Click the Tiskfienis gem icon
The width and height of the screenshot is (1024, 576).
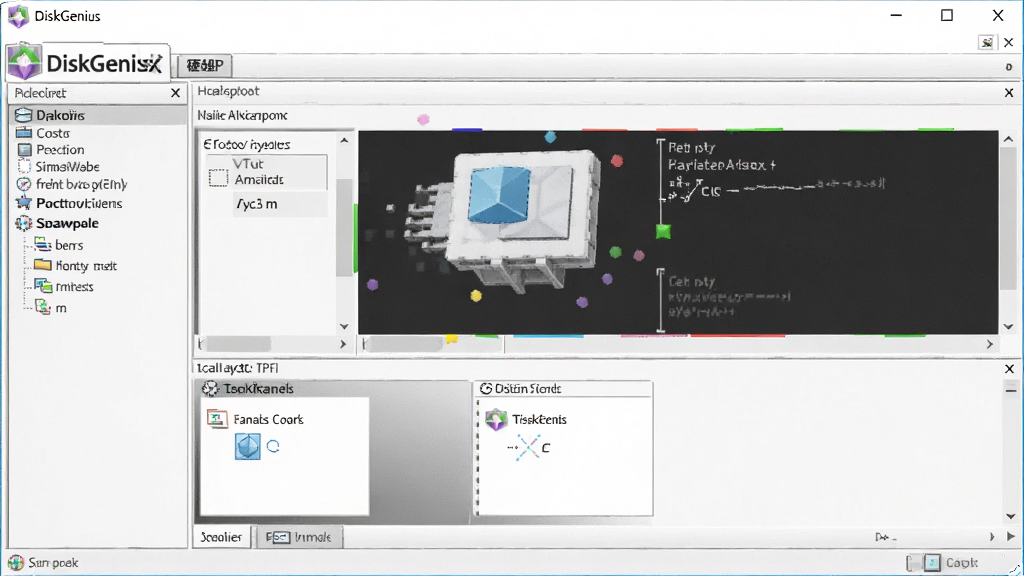[x=496, y=419]
